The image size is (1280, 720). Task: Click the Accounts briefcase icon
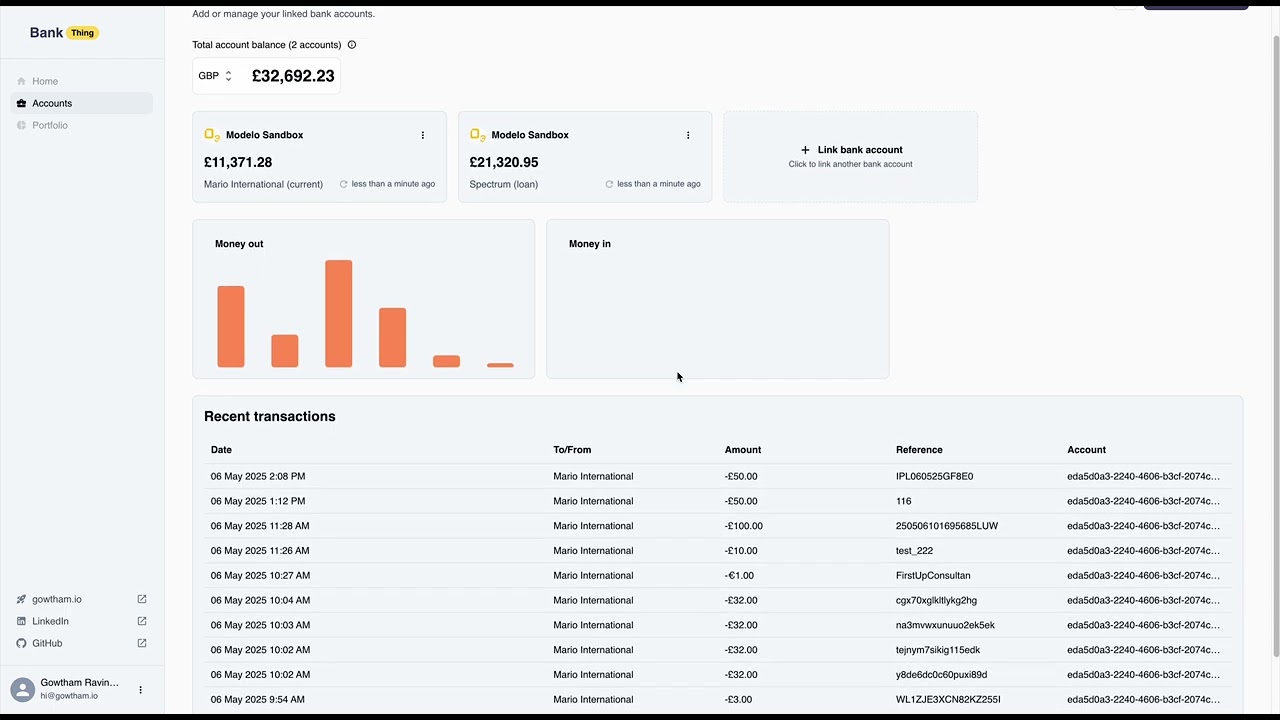(21, 103)
